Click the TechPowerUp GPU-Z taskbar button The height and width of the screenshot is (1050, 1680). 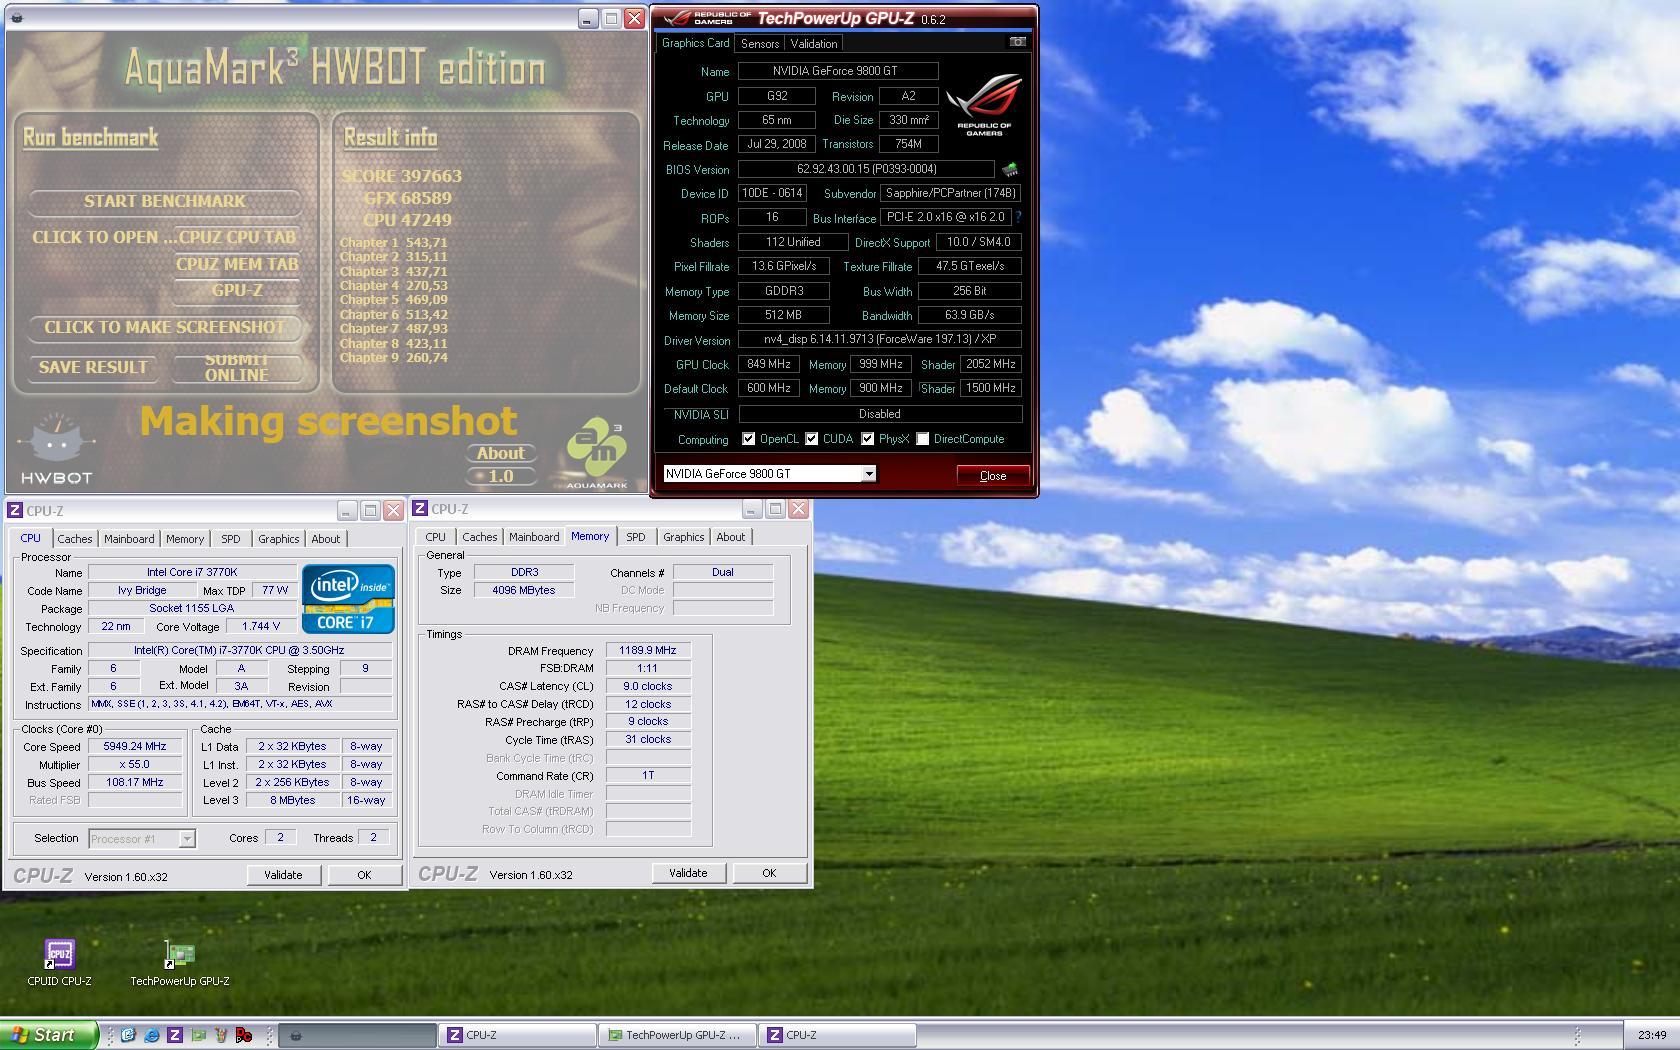pyautogui.click(x=677, y=1035)
